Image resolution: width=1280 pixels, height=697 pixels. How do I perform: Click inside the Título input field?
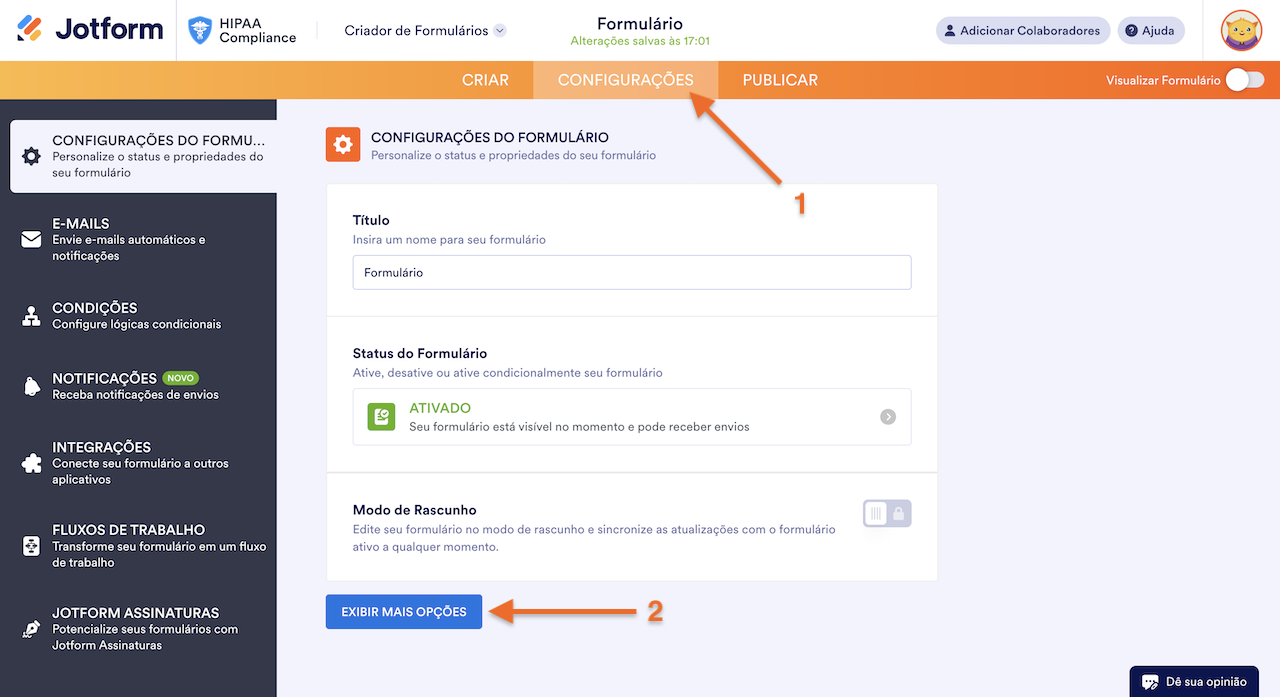tap(631, 272)
